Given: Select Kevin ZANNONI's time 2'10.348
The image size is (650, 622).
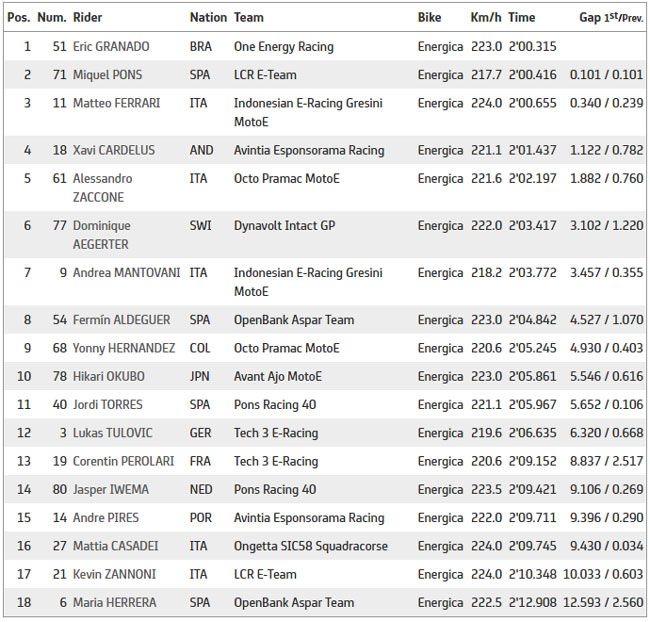Looking at the screenshot, I should point(532,574).
